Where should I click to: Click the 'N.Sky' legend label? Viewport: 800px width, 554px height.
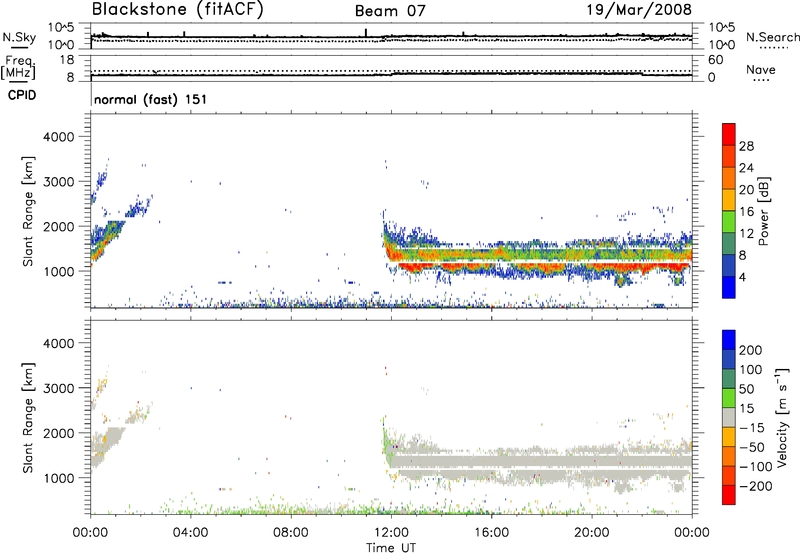(19, 37)
